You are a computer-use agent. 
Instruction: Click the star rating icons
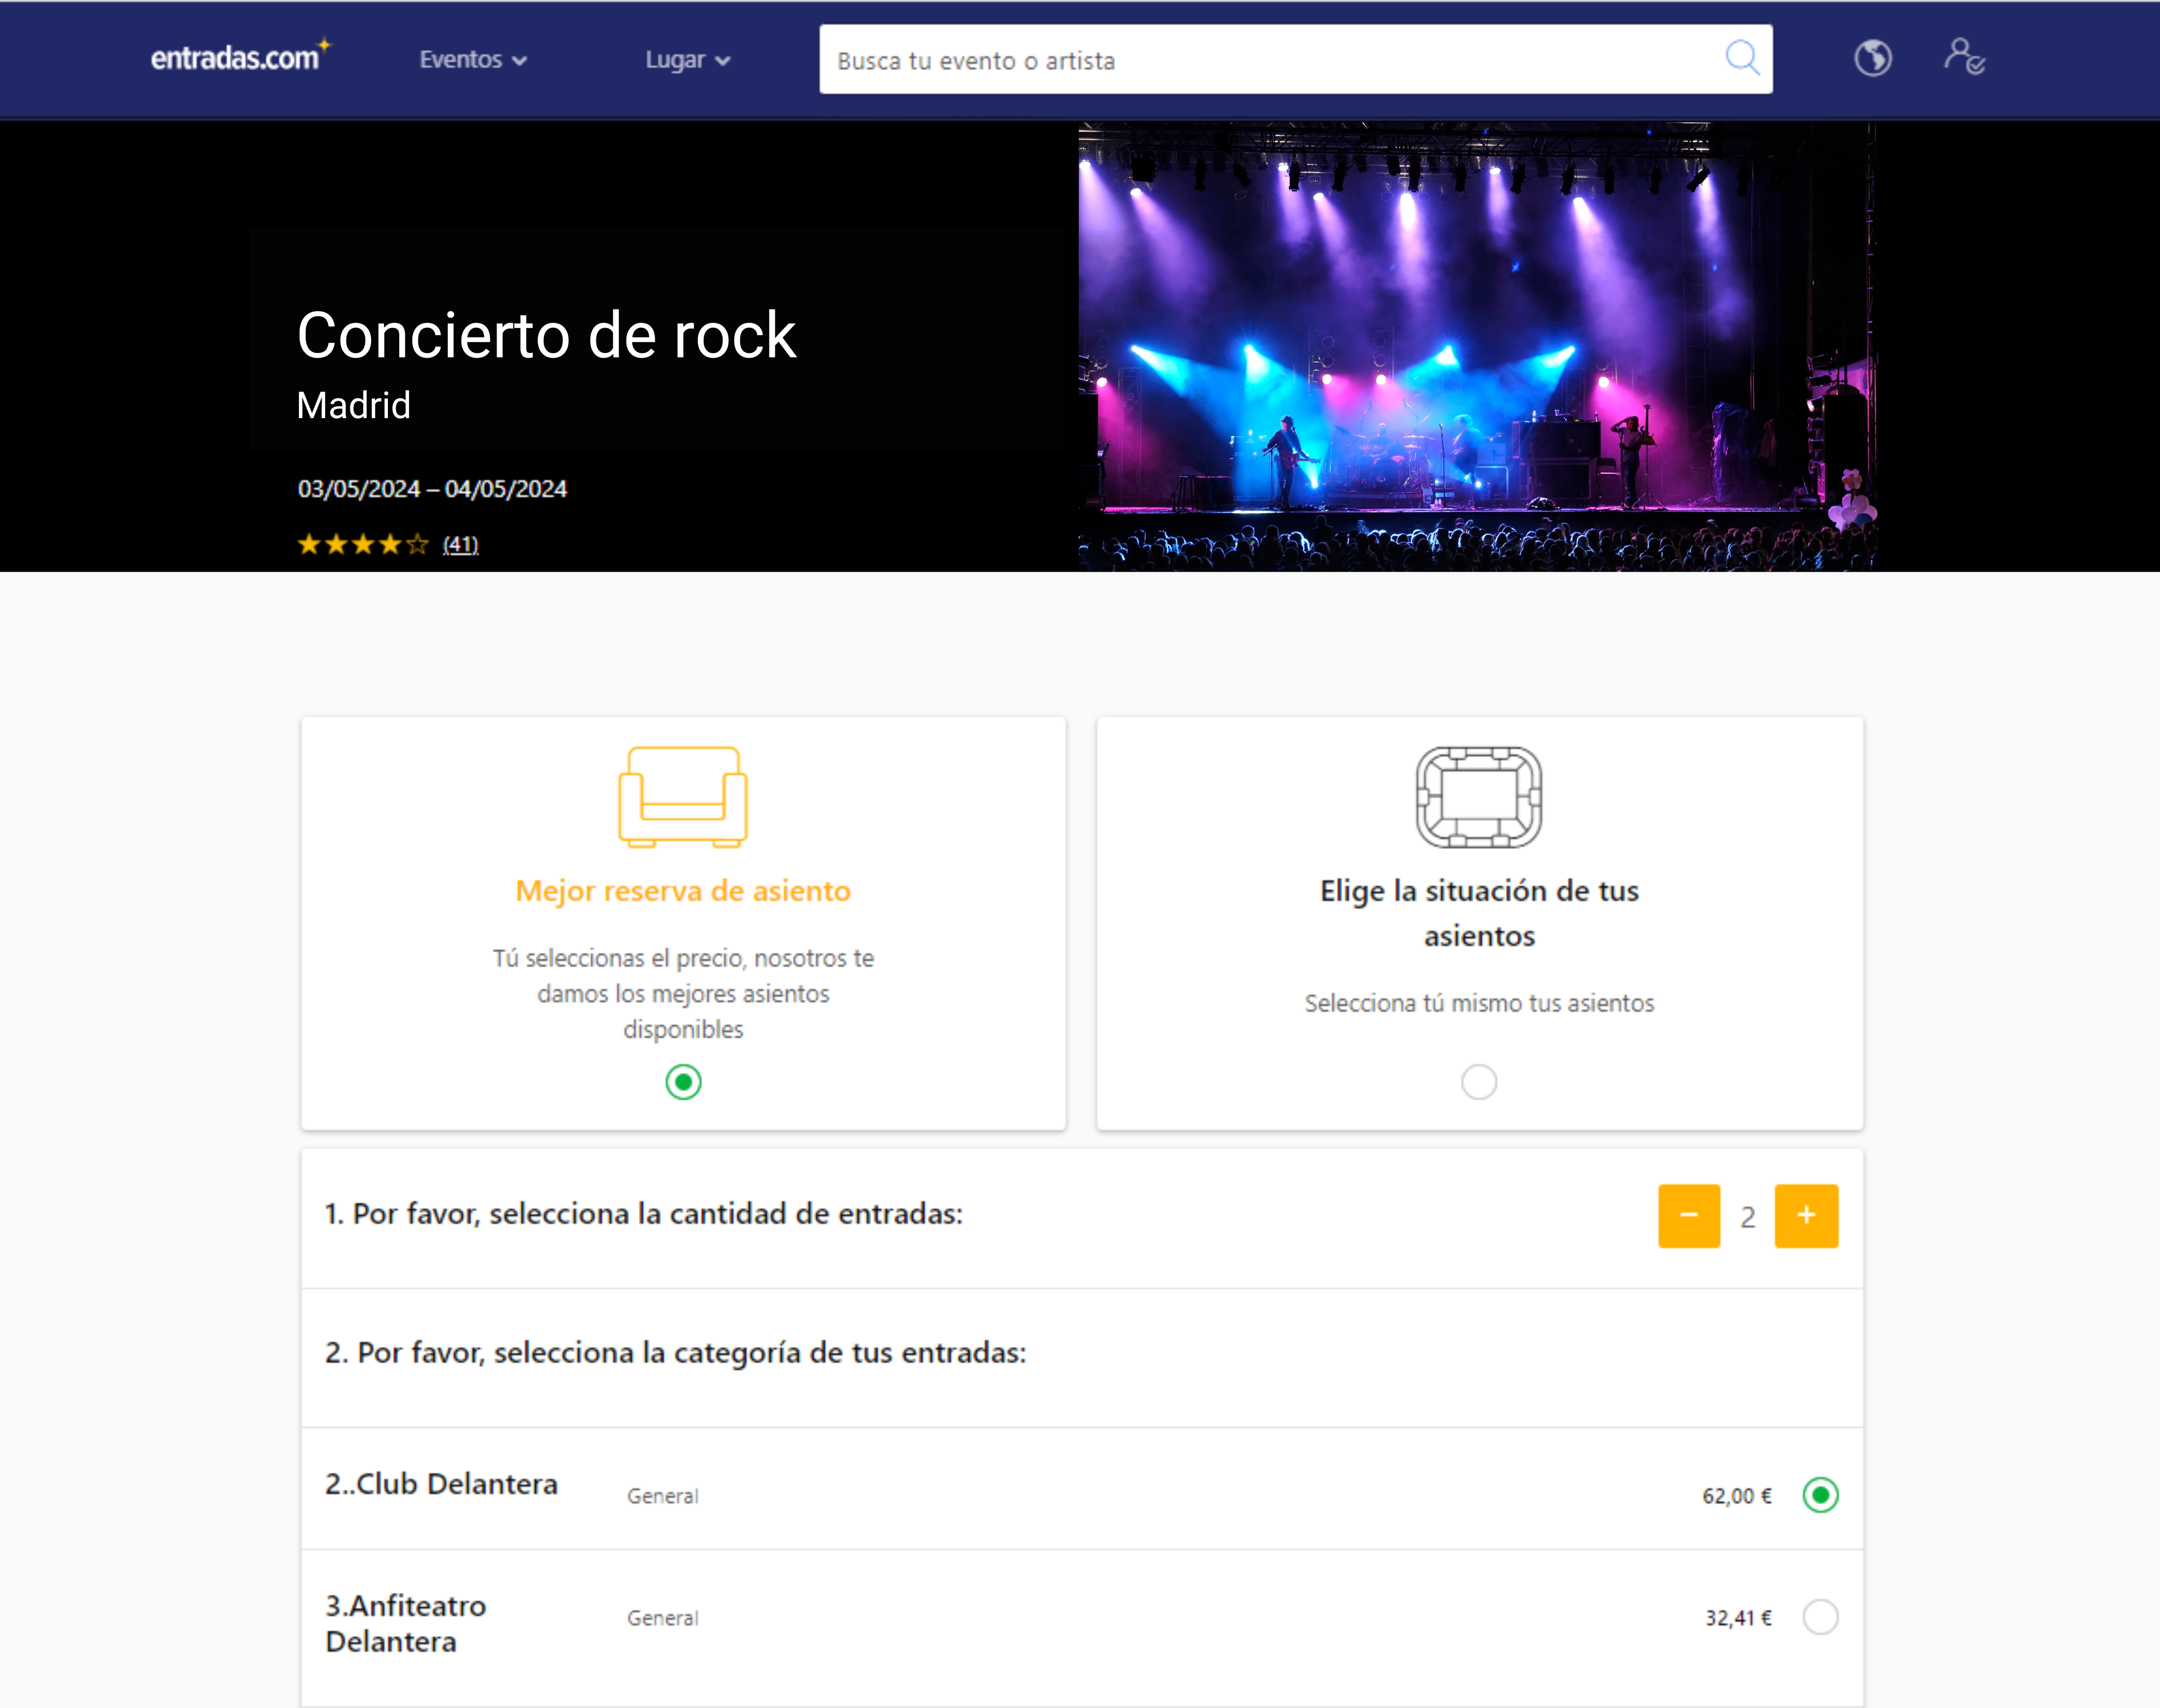(362, 544)
